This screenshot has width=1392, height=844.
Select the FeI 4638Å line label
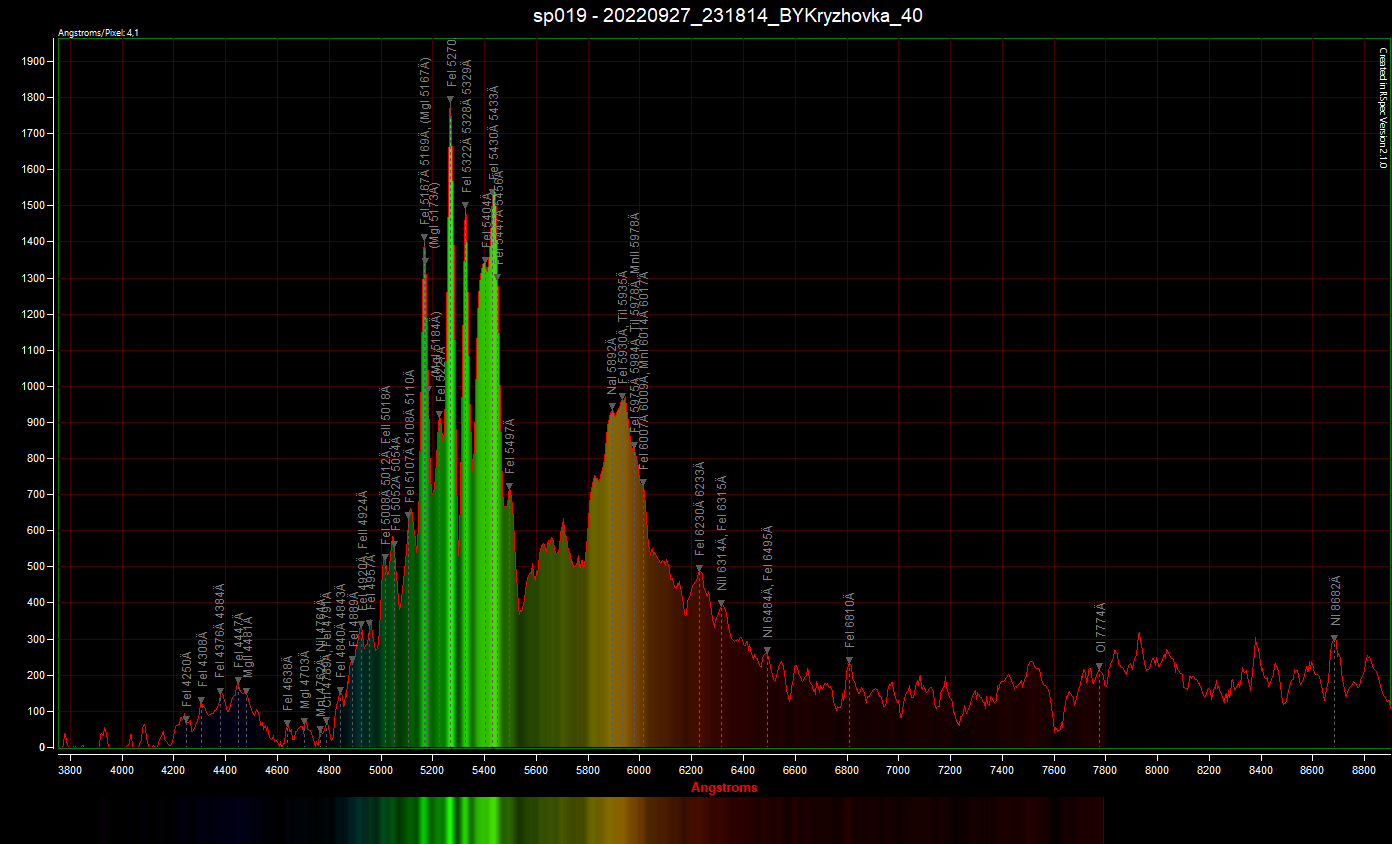tap(288, 684)
